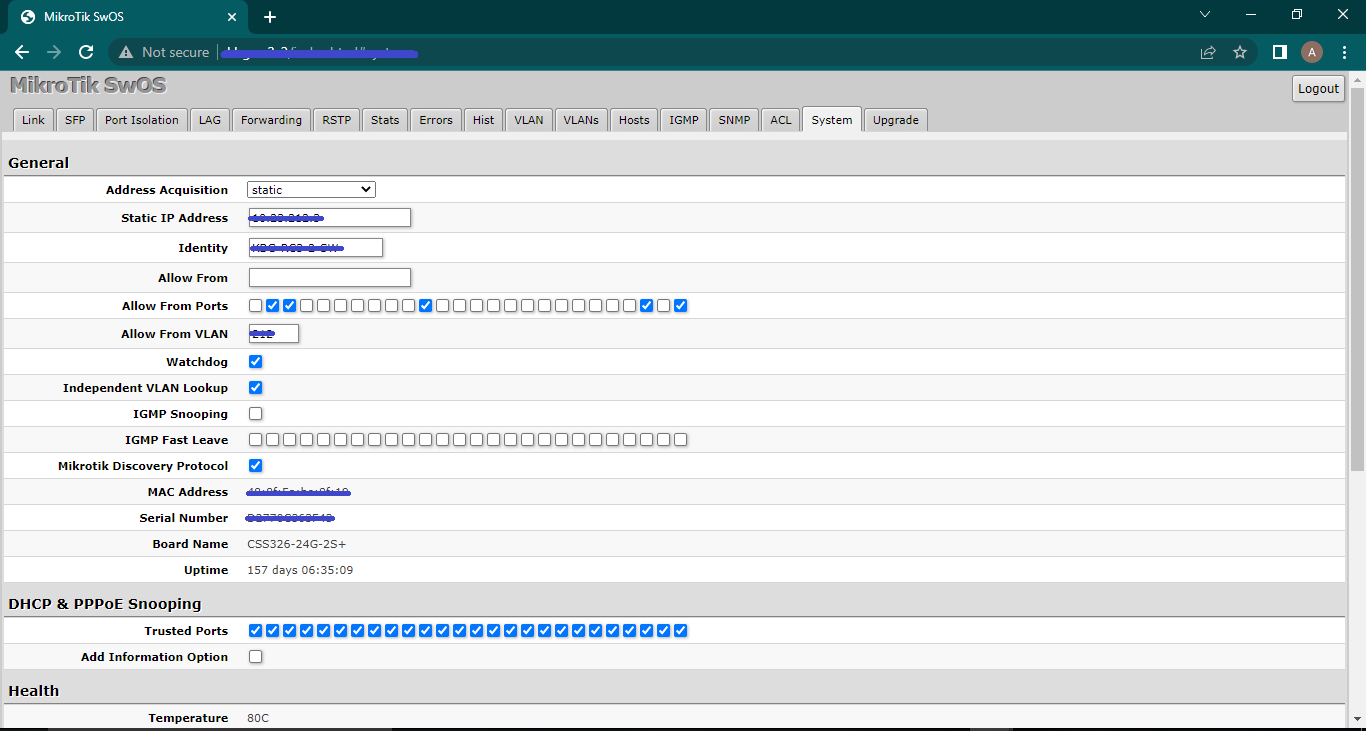This screenshot has width=1366, height=731.
Task: Open the Chrome tab search chevron
Action: click(x=1205, y=15)
